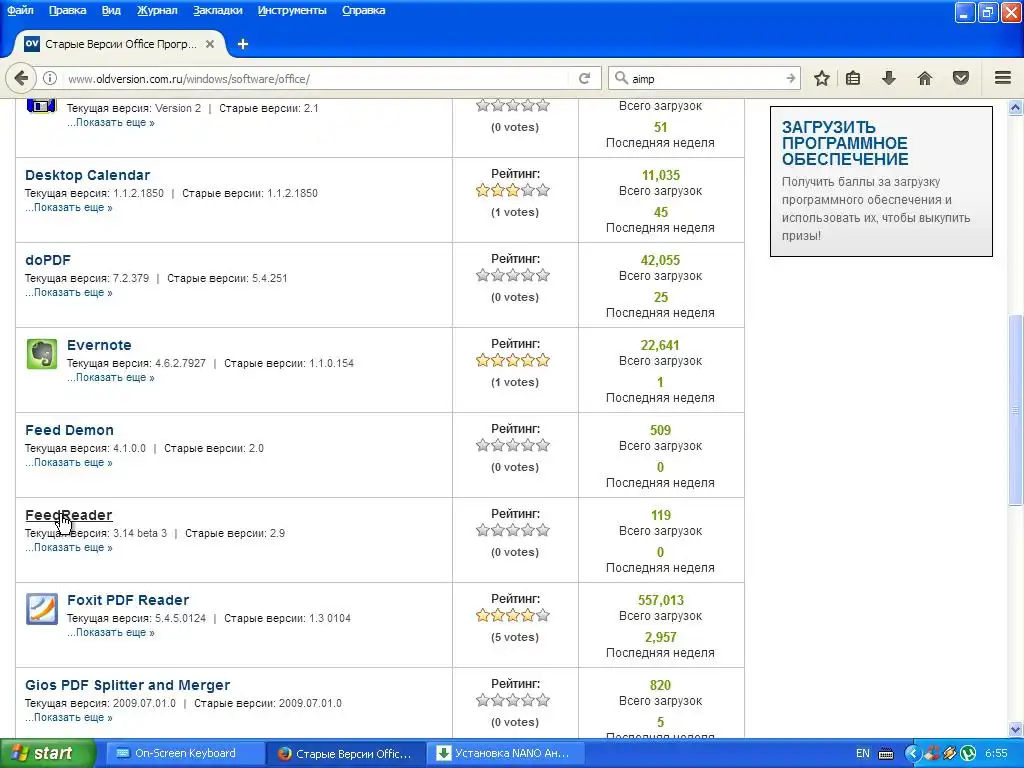This screenshot has width=1024, height=768.
Task: Switch to On-Screen Keyboard in taskbar
Action: point(185,753)
